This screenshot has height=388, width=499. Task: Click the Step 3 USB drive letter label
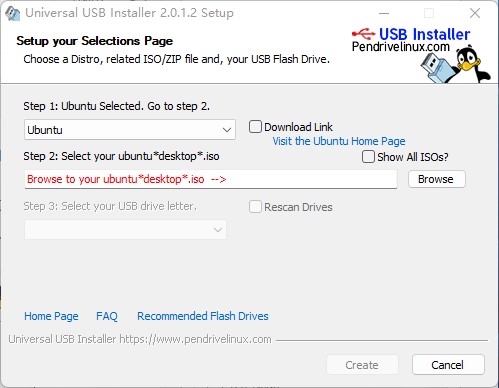coord(110,206)
